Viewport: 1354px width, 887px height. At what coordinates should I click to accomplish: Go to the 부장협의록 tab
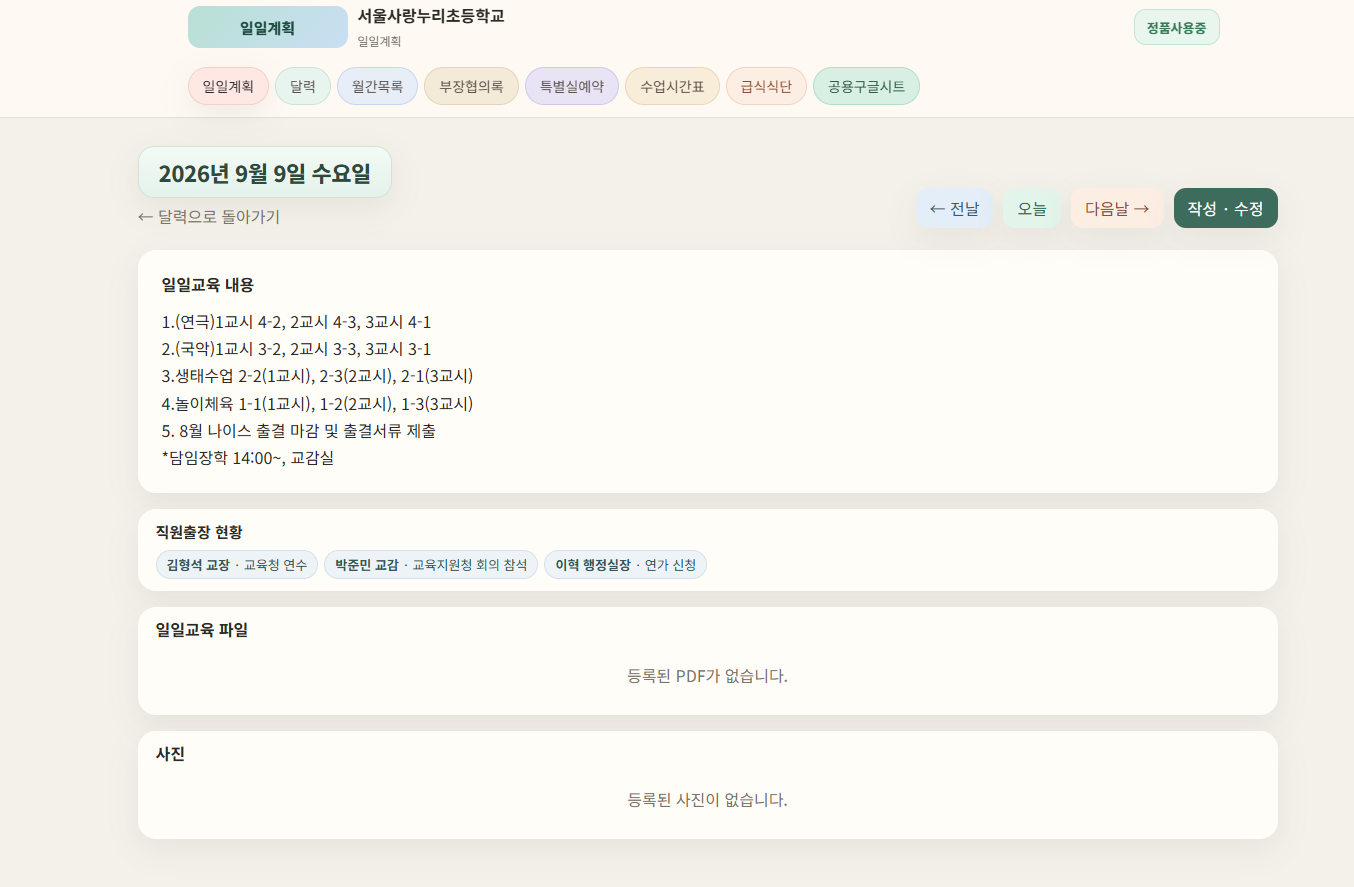[x=471, y=86]
